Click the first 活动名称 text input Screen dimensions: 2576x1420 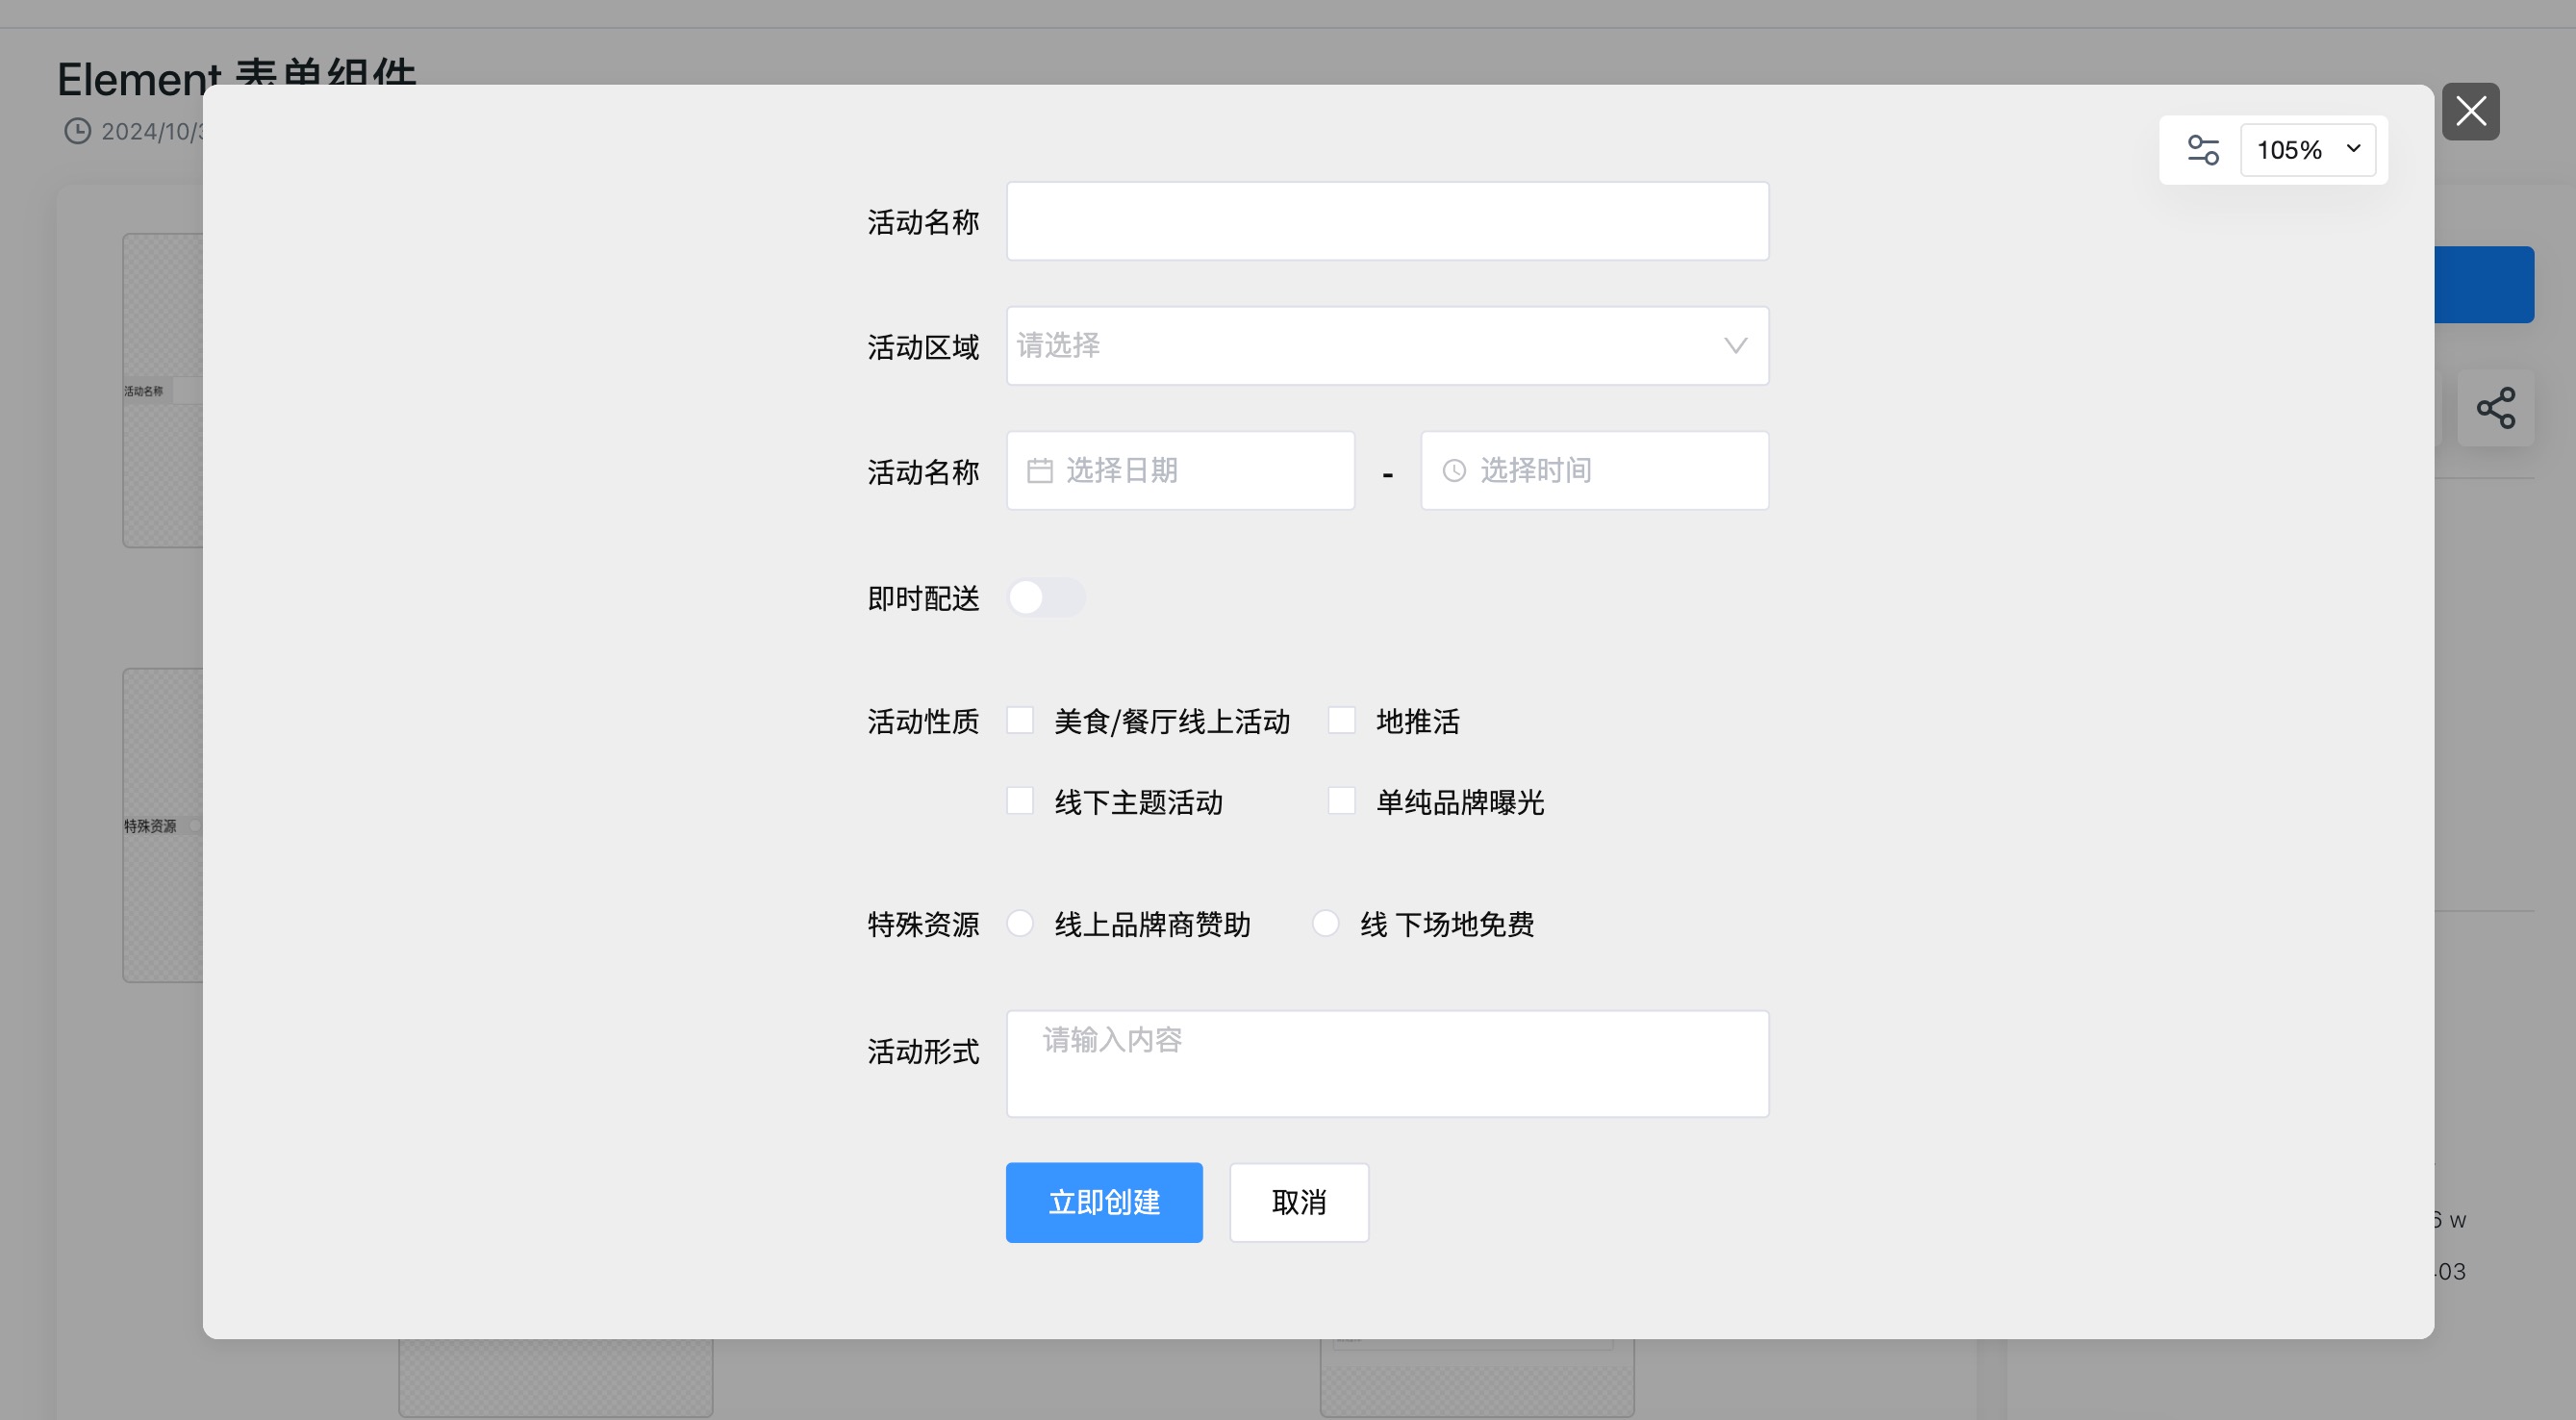1387,221
